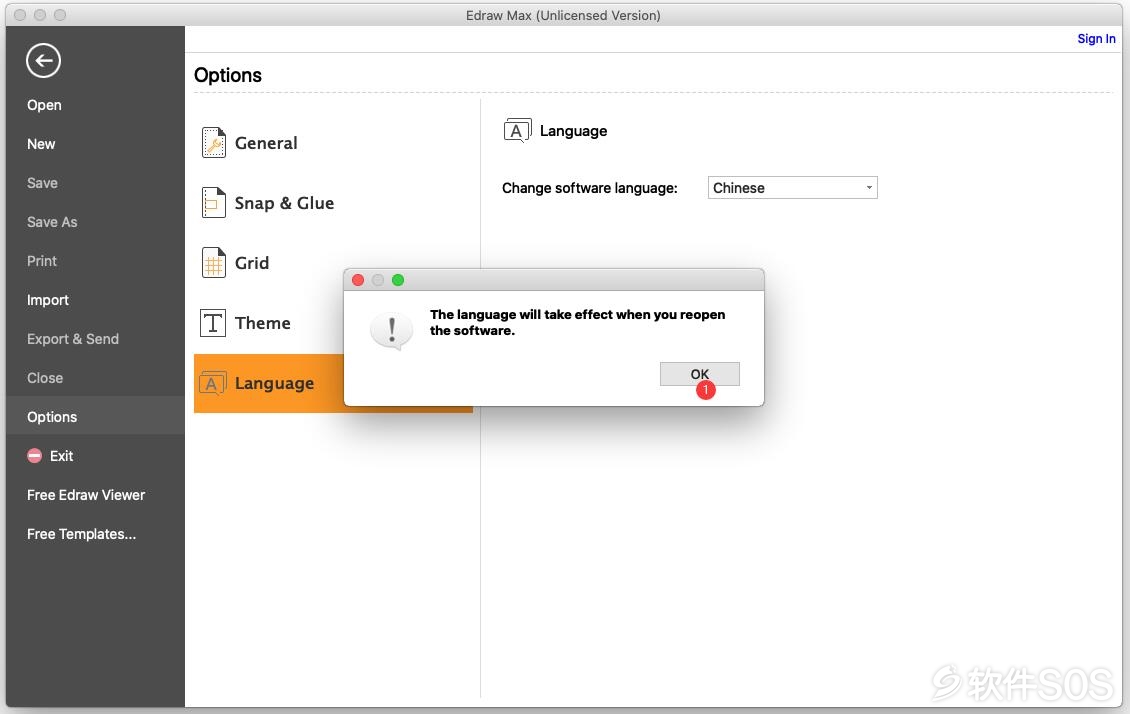
Task: Click the Grid page icon
Action: pyautogui.click(x=213, y=262)
